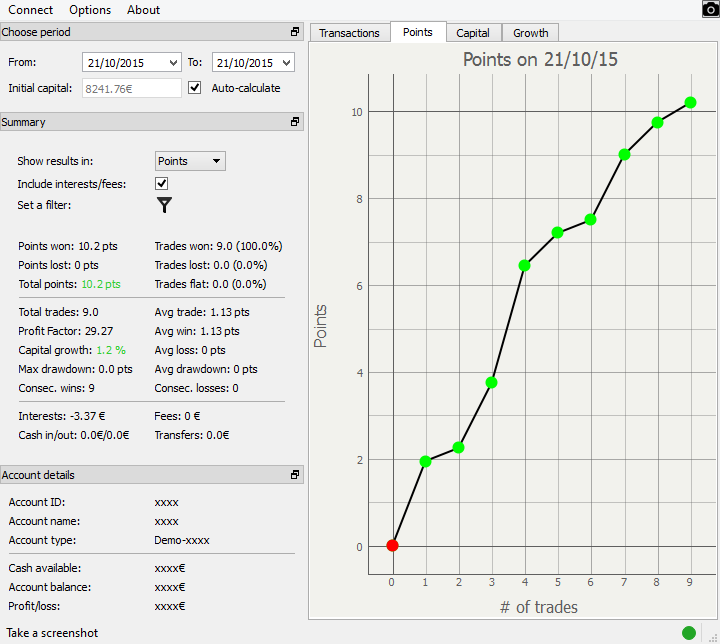Click the red starting point on chart
Viewport: 720px width, 644px height.
pyautogui.click(x=392, y=545)
